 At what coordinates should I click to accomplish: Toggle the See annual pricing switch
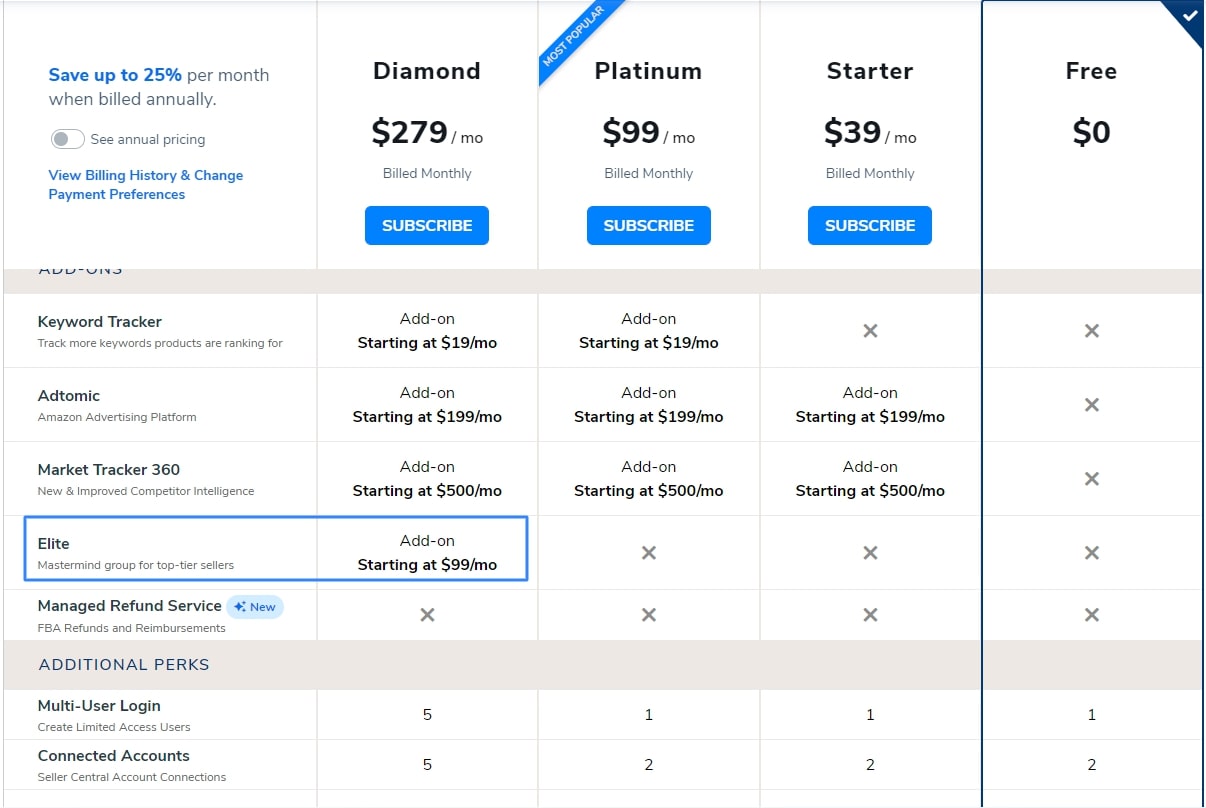(x=67, y=139)
